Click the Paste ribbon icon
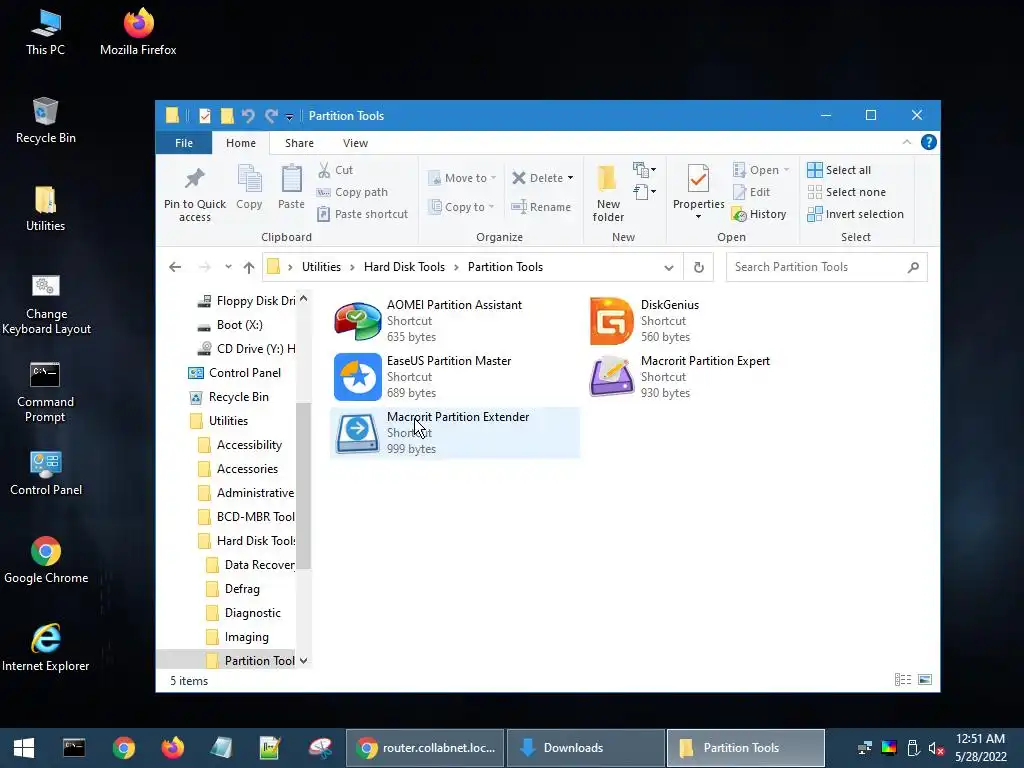 click(x=291, y=188)
